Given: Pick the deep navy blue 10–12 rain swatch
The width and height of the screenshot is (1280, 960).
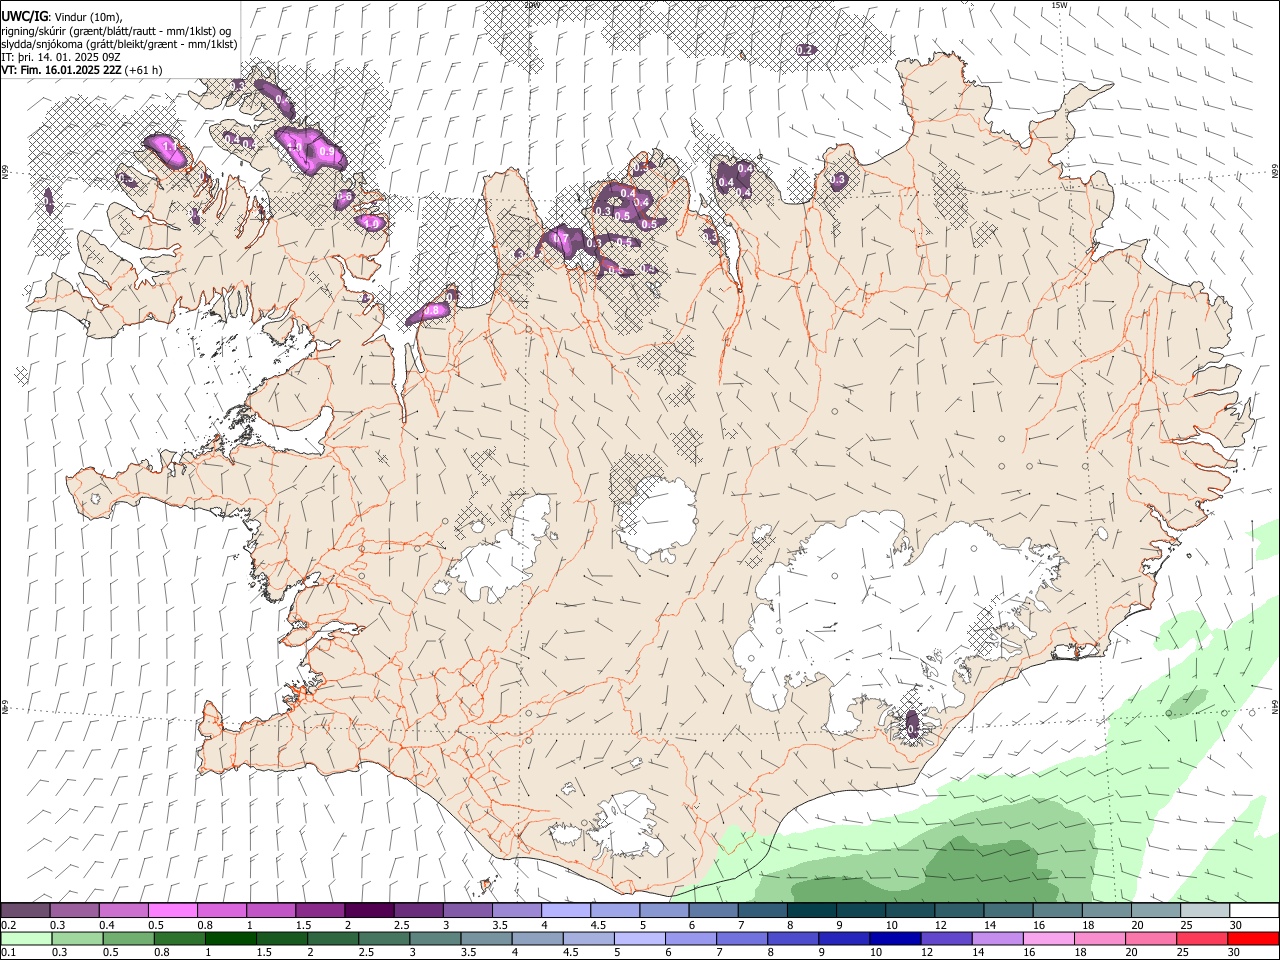Looking at the screenshot, I should coord(895,938).
